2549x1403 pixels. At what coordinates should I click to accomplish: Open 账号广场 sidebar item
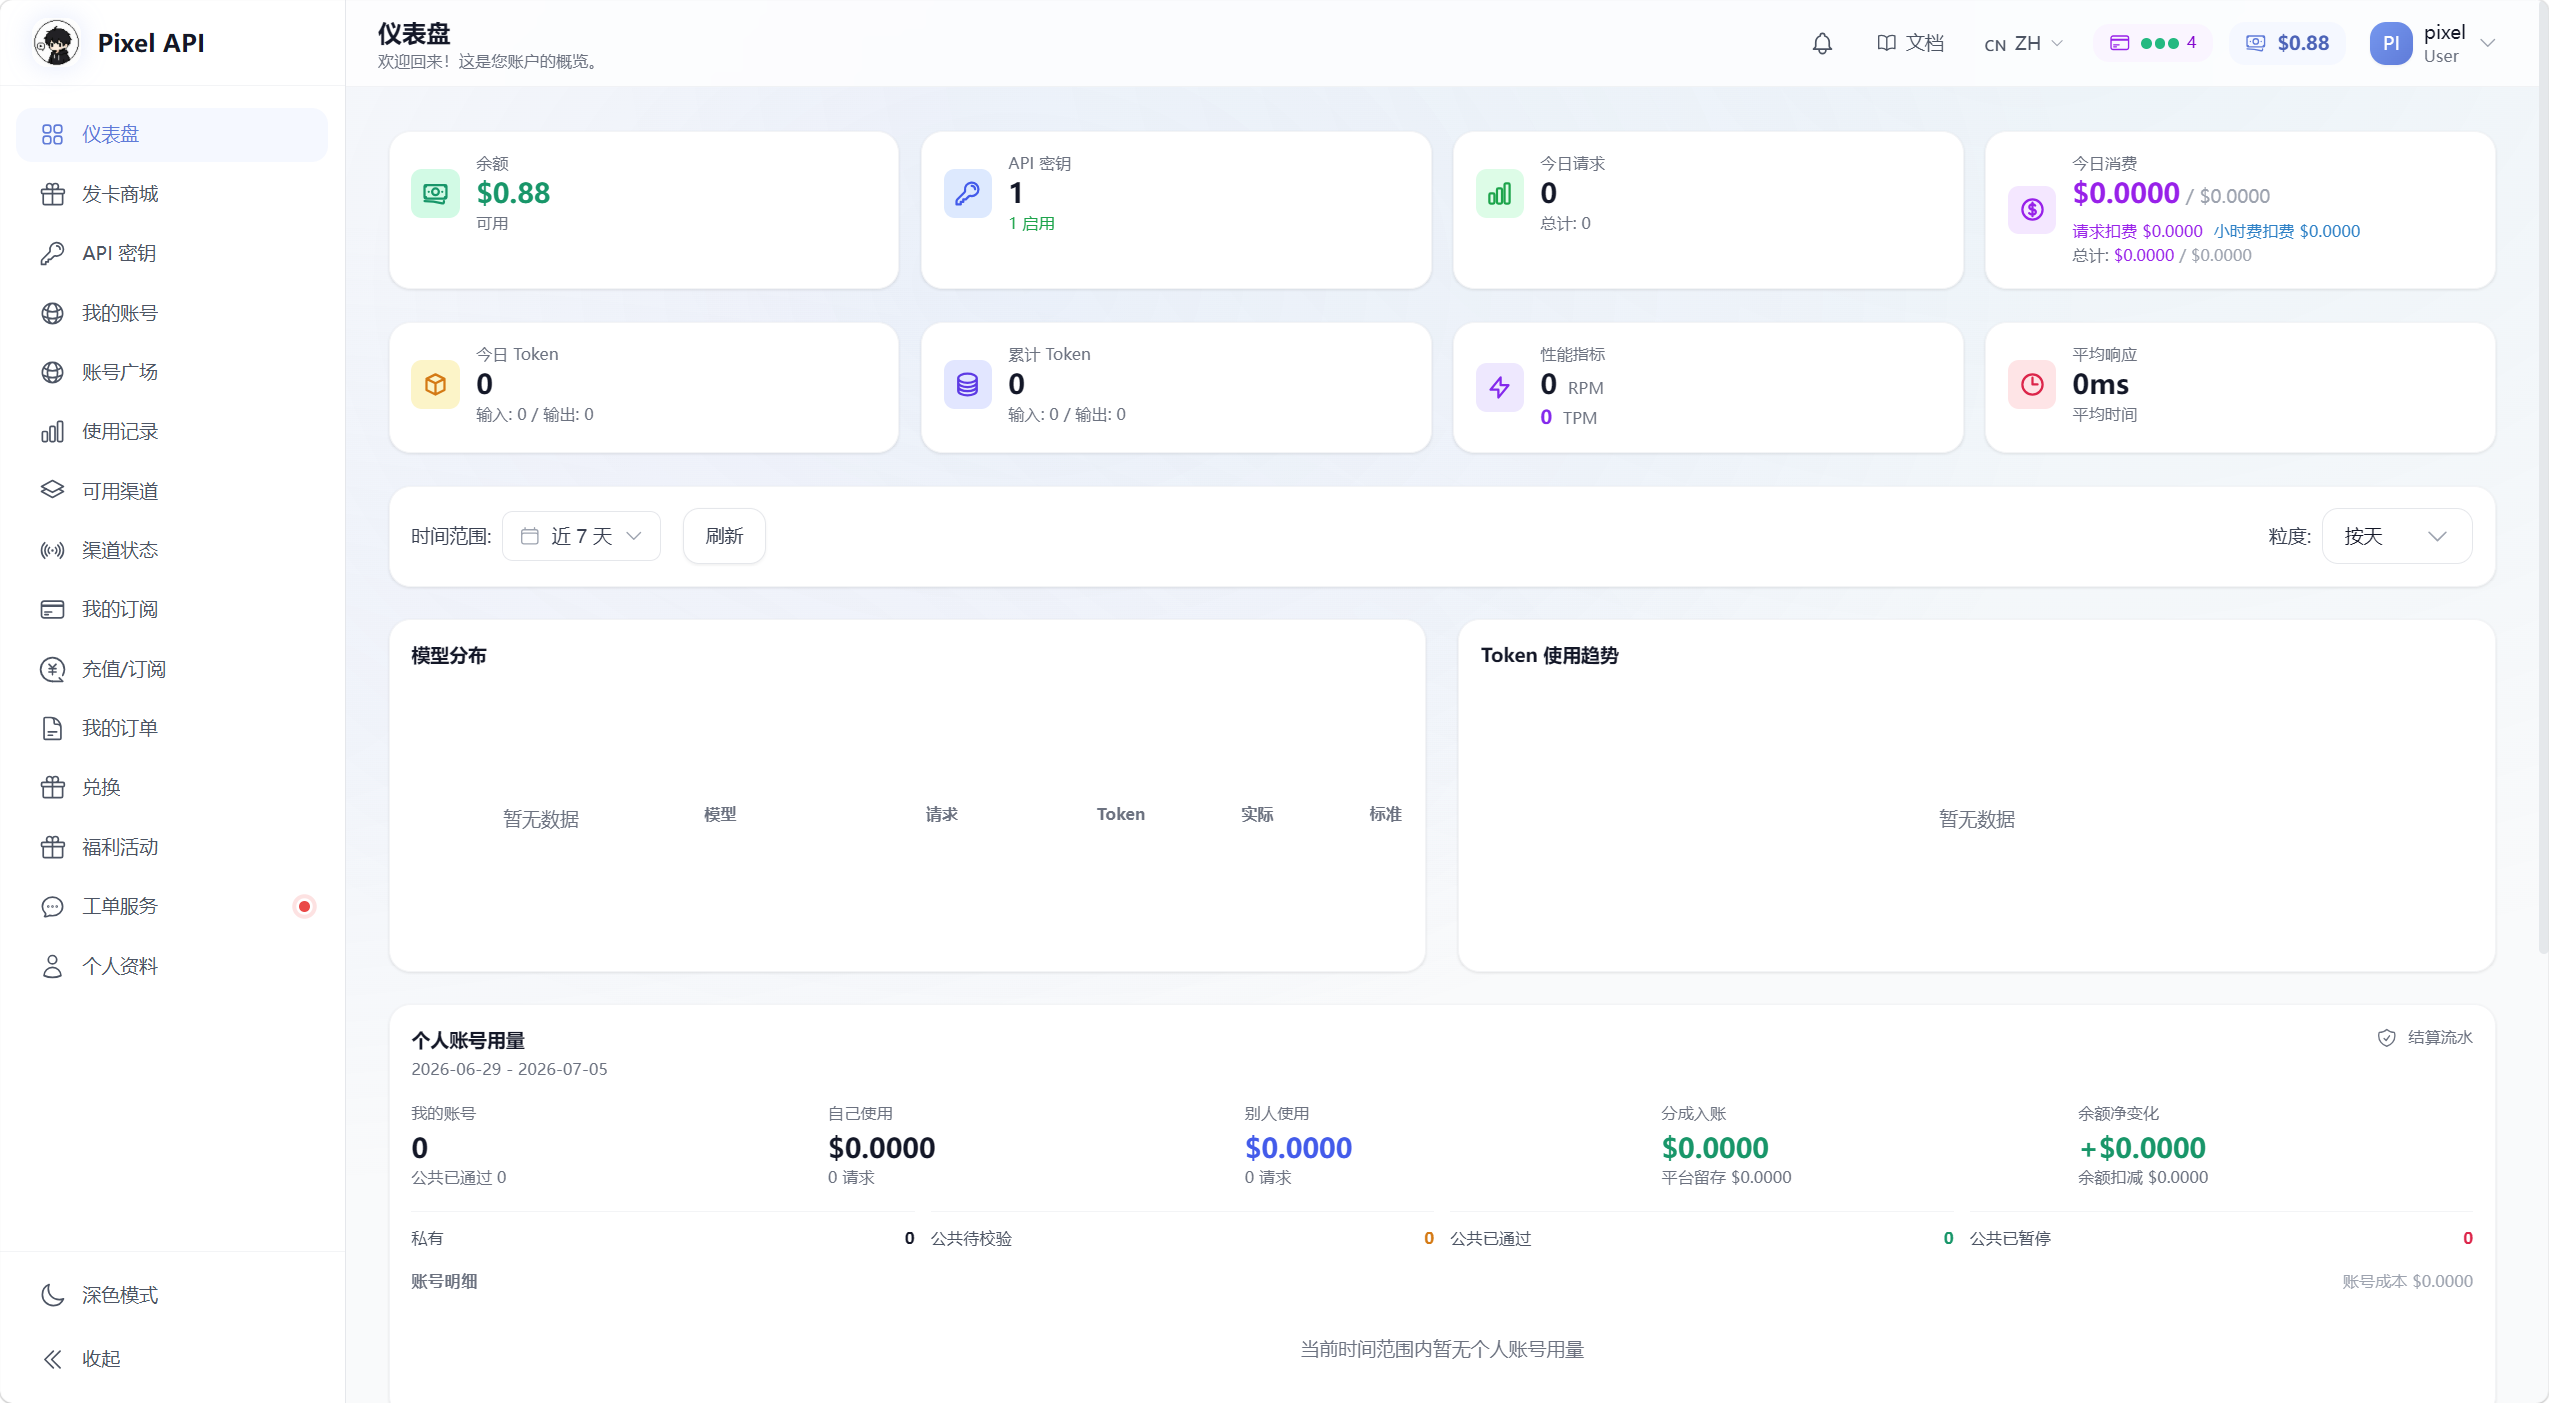coord(172,372)
